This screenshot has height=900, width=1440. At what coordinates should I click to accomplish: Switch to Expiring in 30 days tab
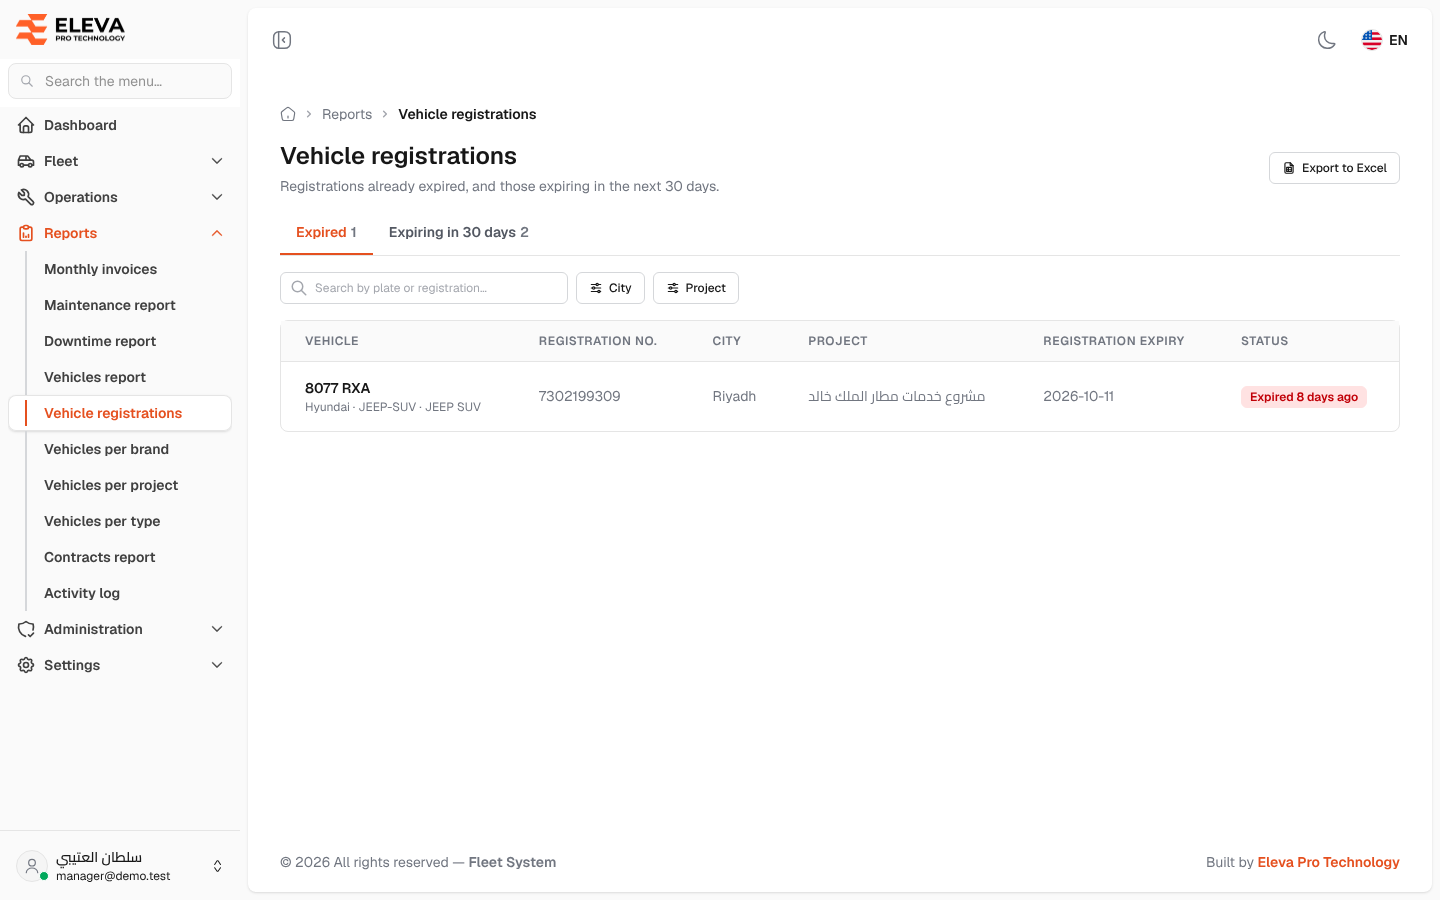[x=458, y=232]
